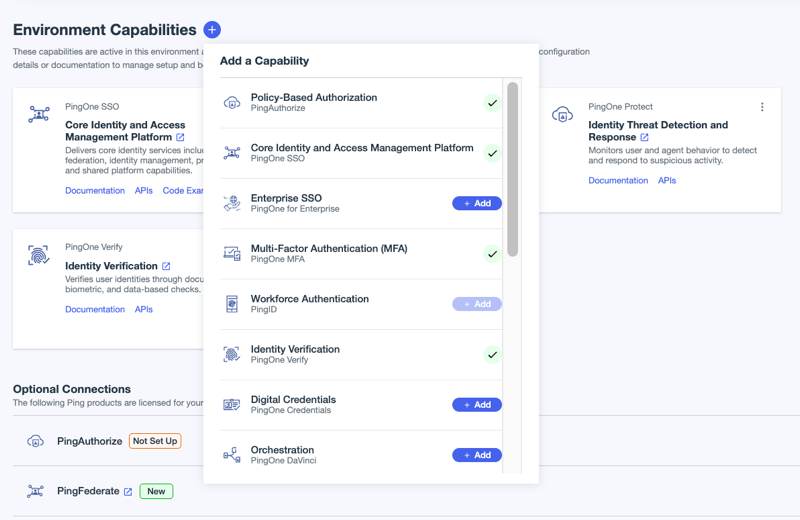Click the PingAuthorize connection name
Viewport: 800px width, 520px height.
point(89,441)
